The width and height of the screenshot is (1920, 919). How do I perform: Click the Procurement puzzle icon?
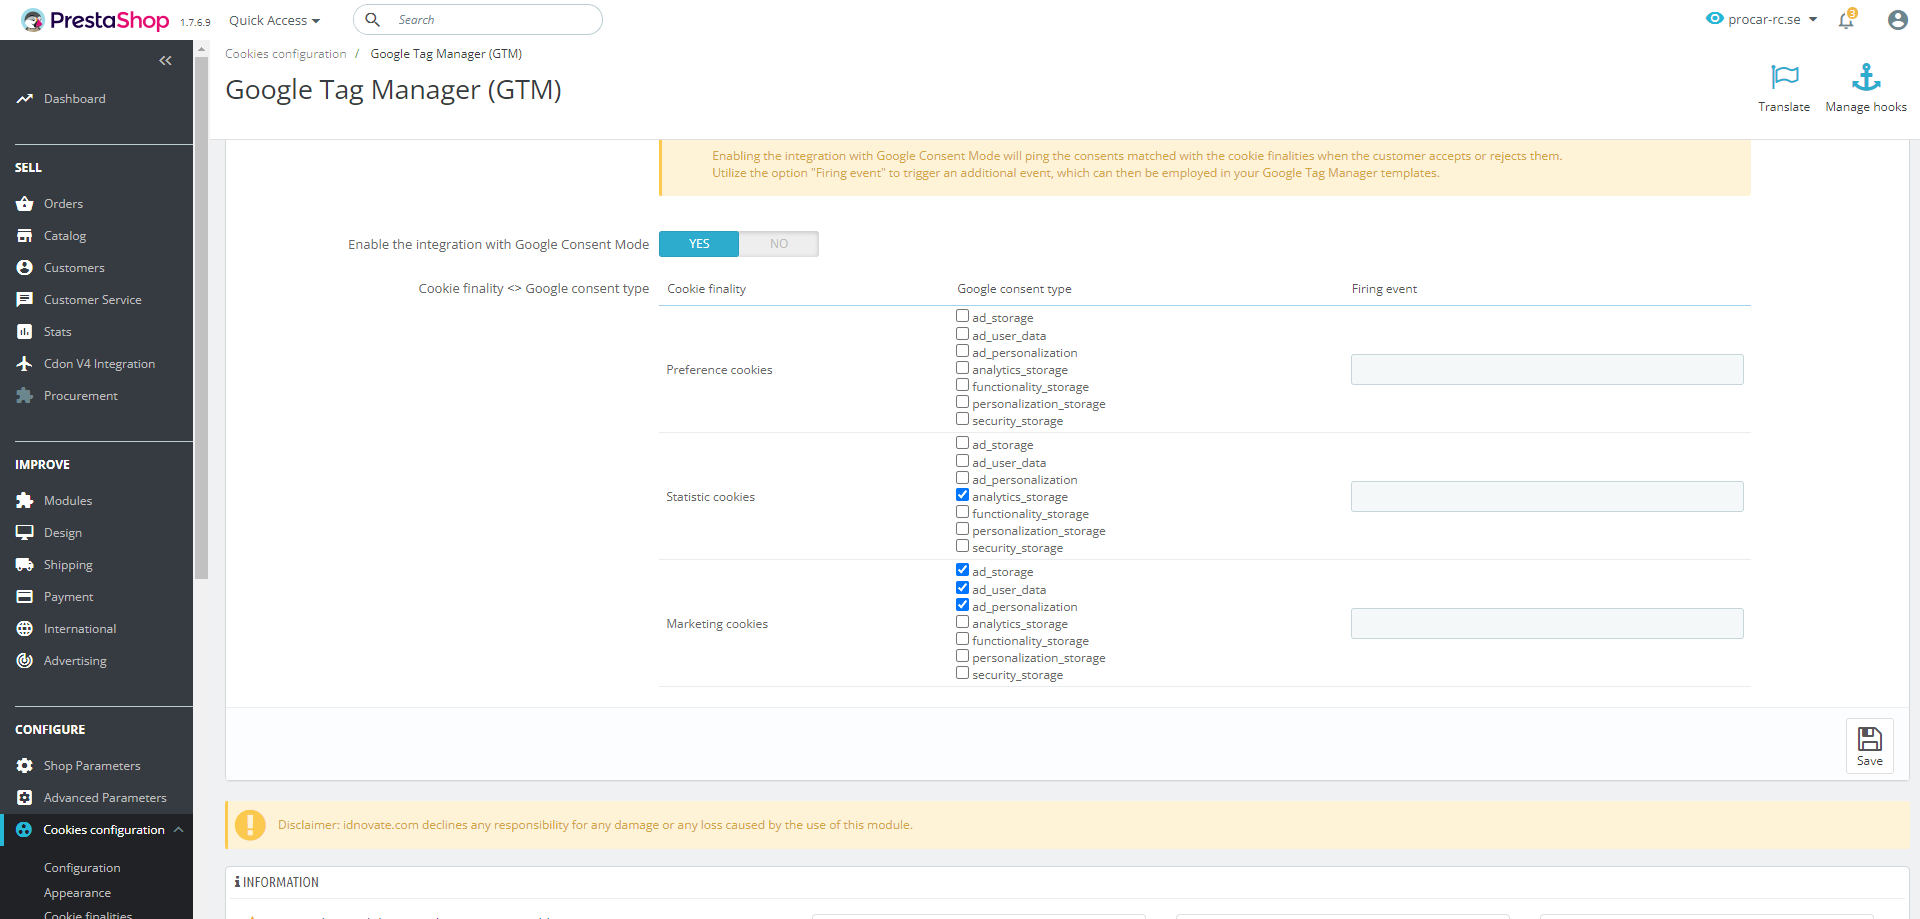coord(25,396)
